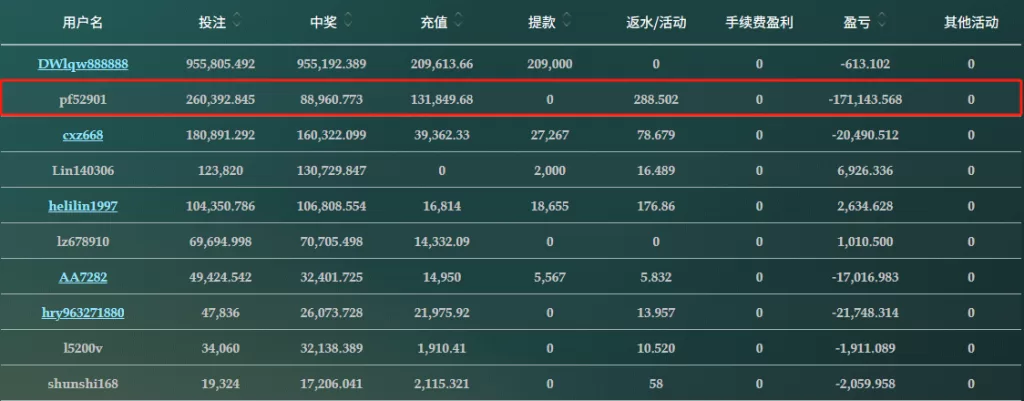Select username shunshi168
1024x401 pixels.
click(83, 384)
